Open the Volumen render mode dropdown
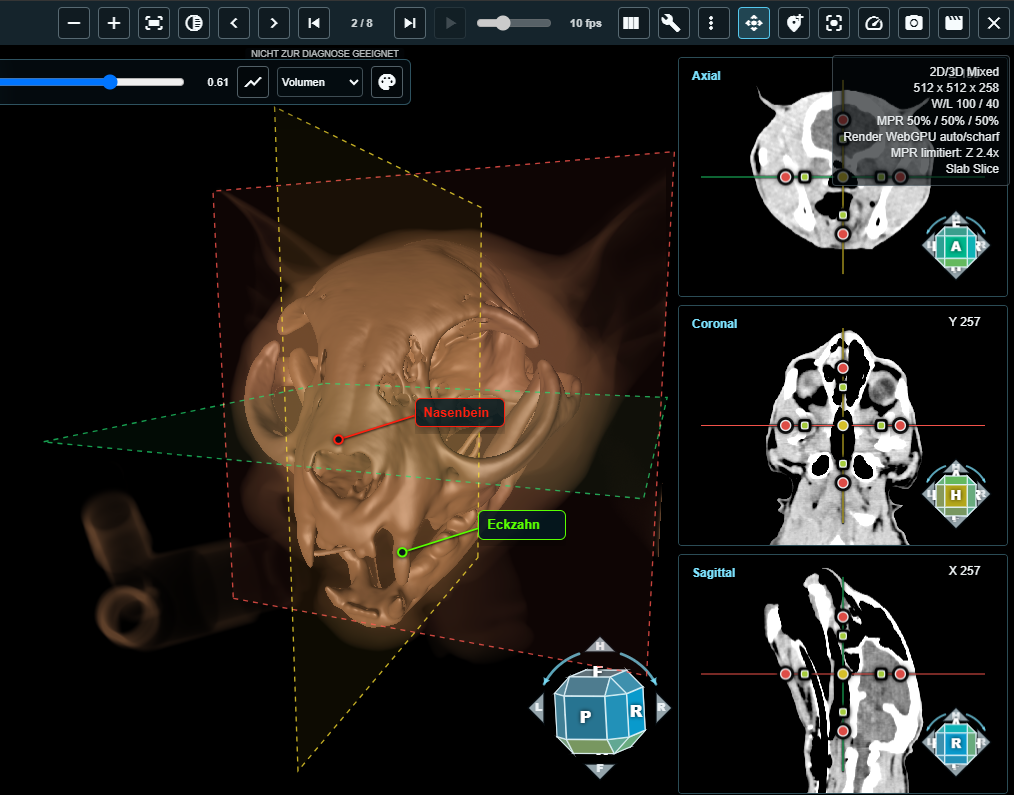This screenshot has width=1014, height=795. point(319,82)
